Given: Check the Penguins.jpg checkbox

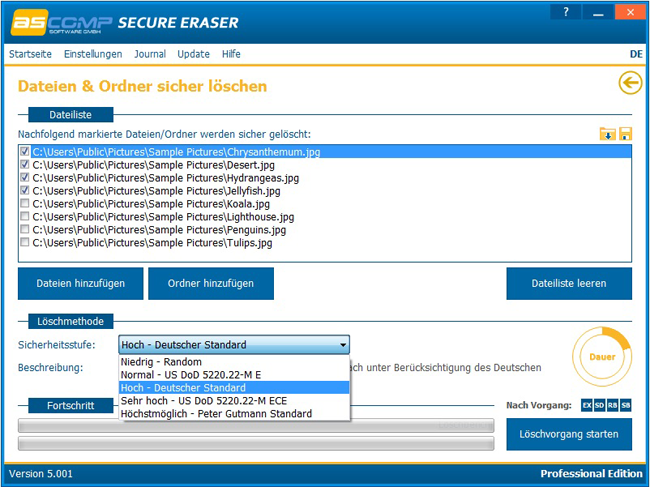Looking at the screenshot, I should (x=25, y=229).
